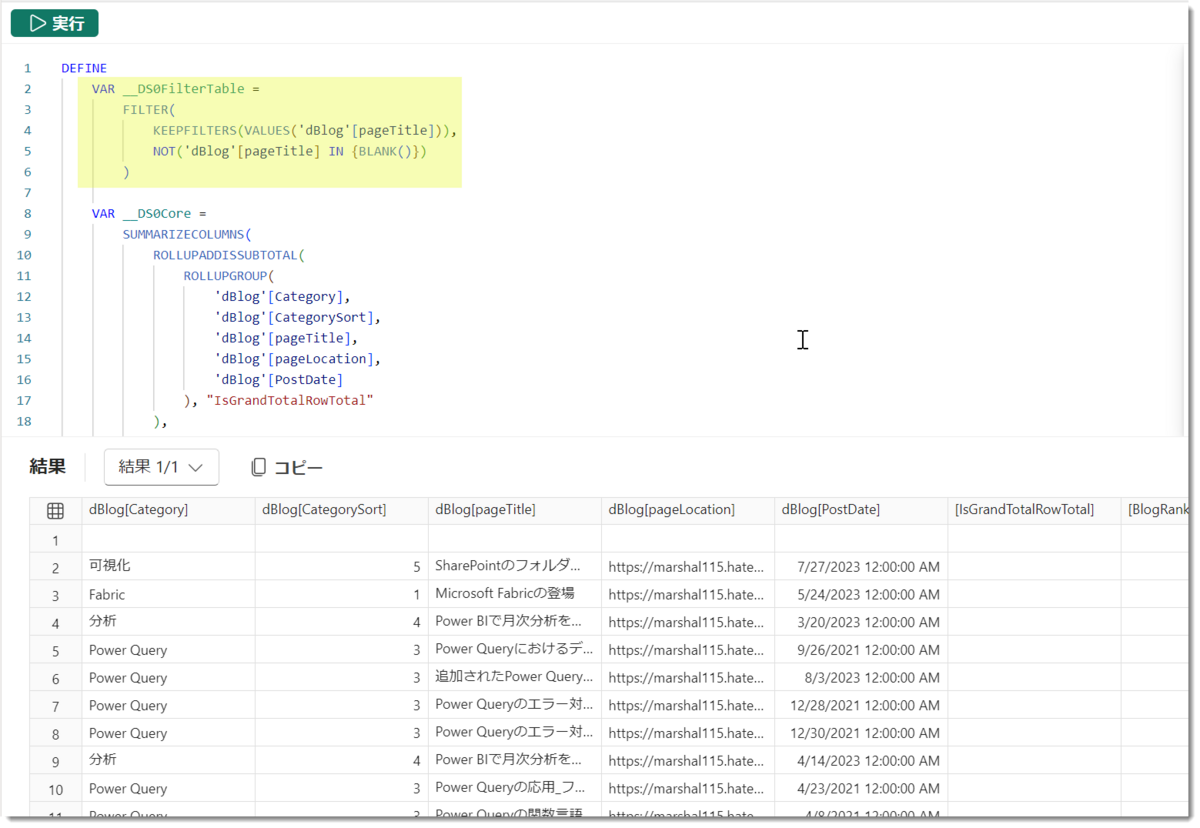
Task: Select the dBlog[pageTitle] column header
Action: [x=515, y=510]
